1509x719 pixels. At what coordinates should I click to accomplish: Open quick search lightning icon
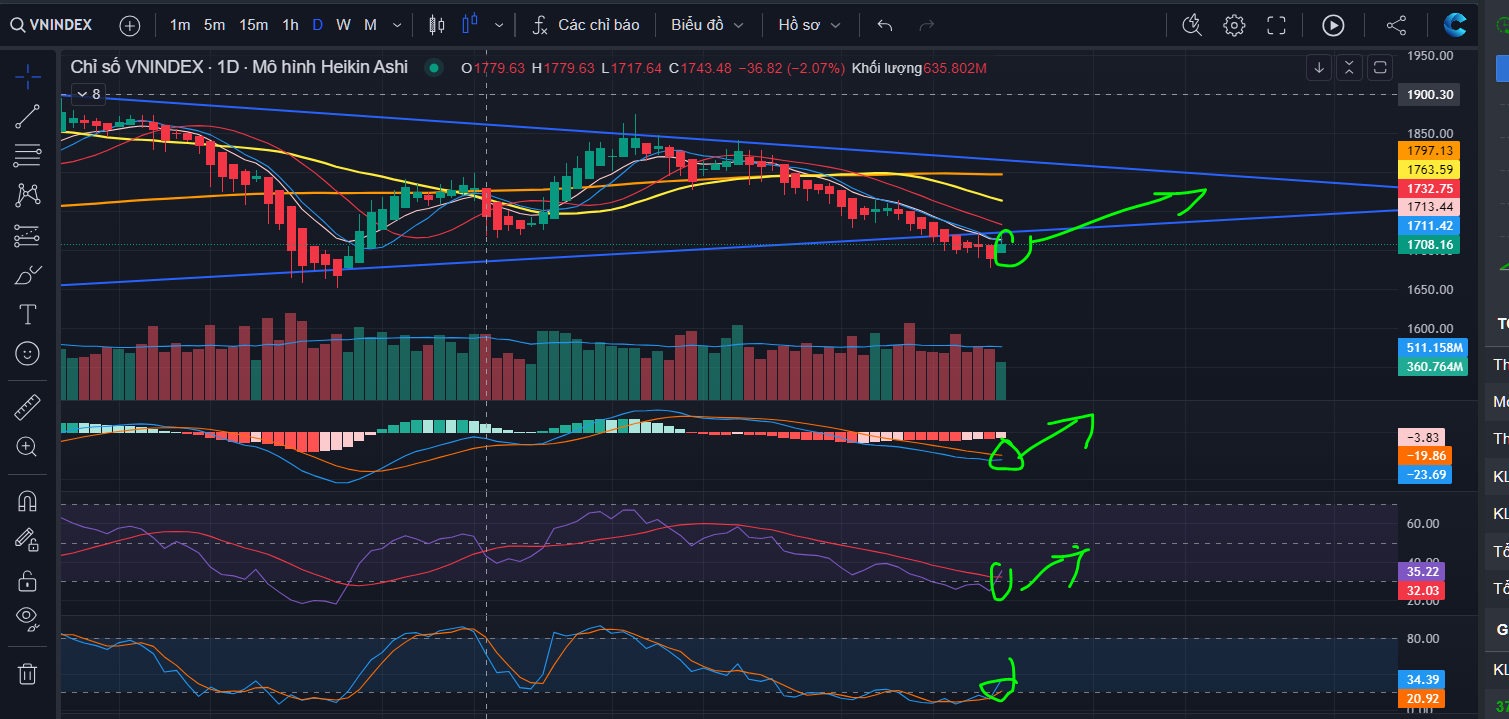(x=1191, y=25)
